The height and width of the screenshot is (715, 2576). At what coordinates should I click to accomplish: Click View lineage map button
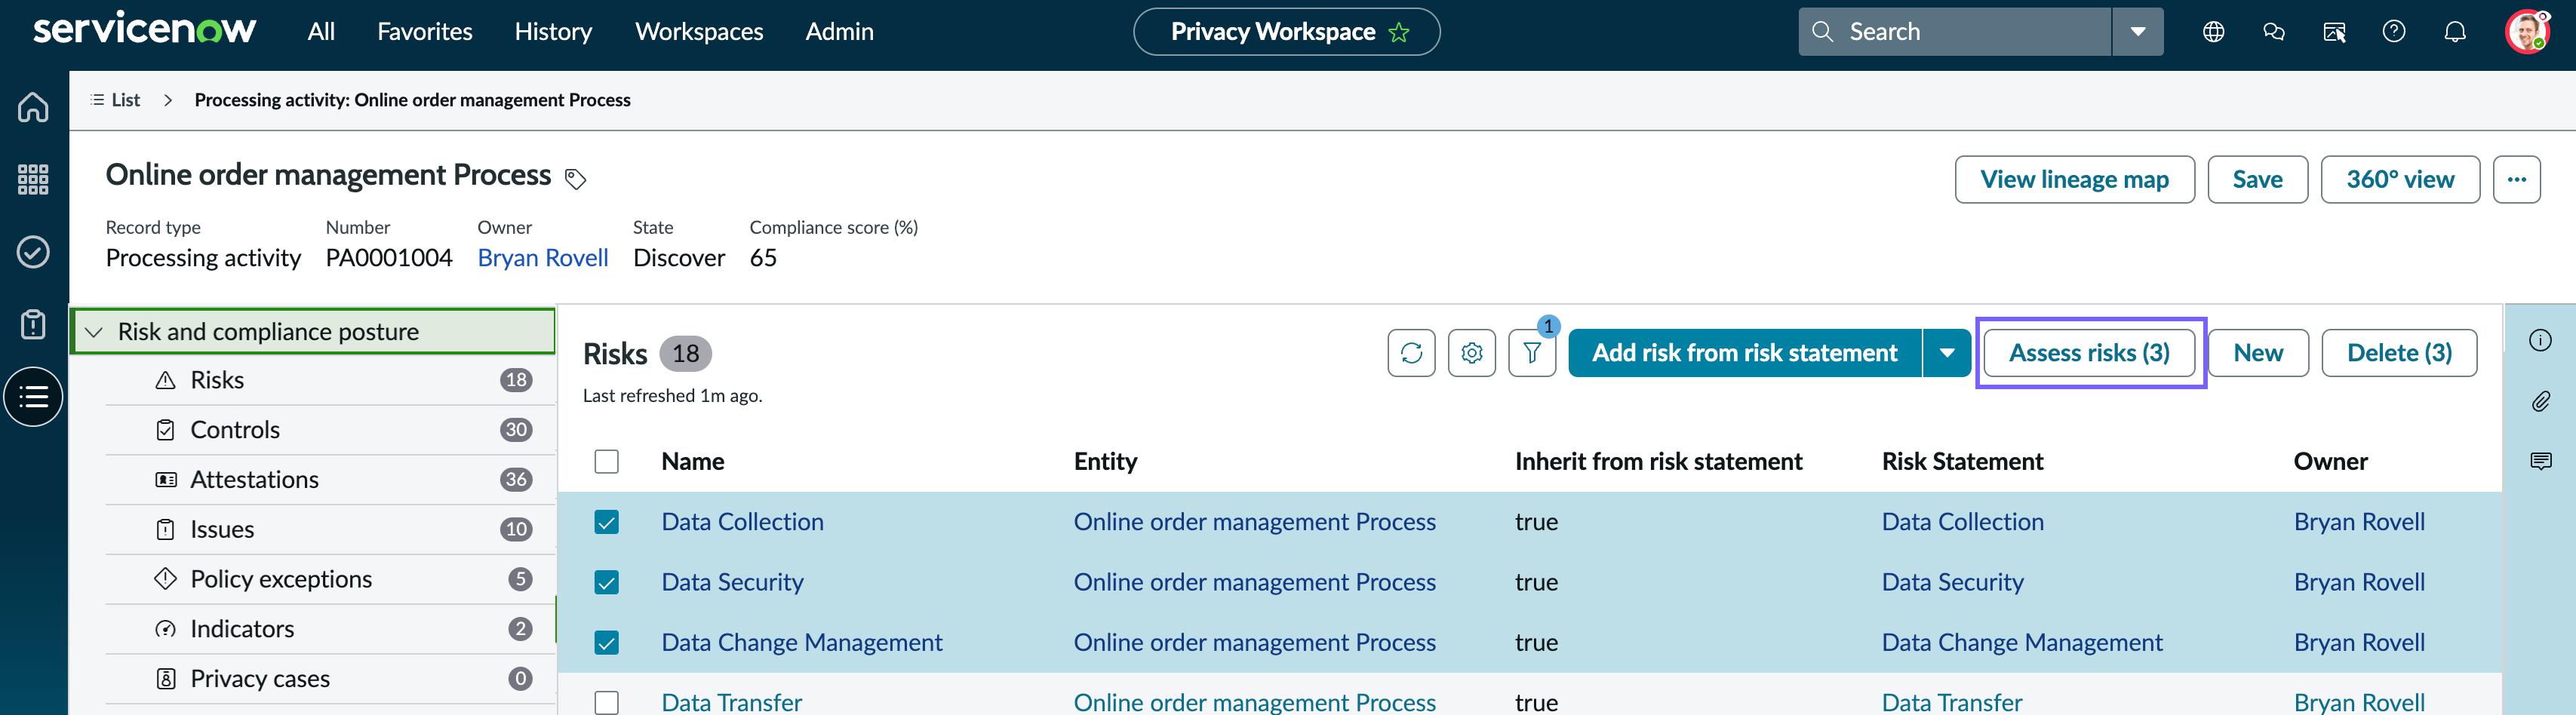tap(2074, 179)
